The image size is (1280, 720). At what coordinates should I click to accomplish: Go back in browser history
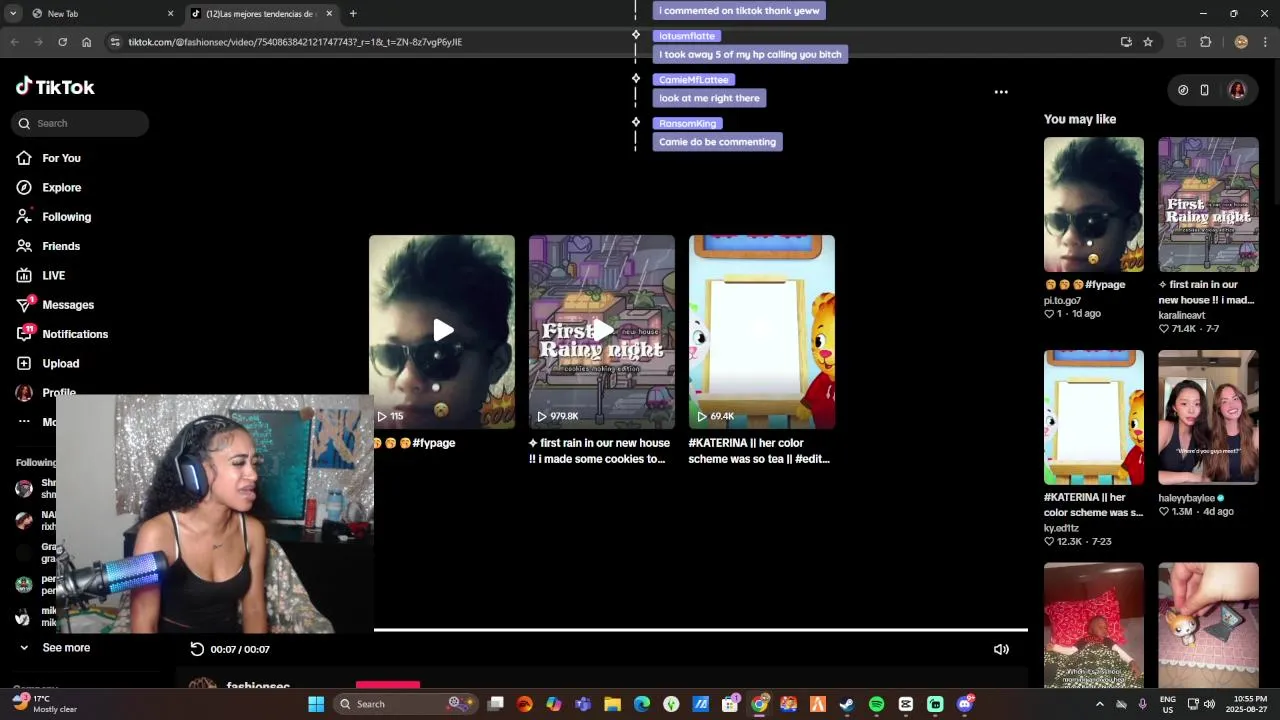[x=14, y=42]
